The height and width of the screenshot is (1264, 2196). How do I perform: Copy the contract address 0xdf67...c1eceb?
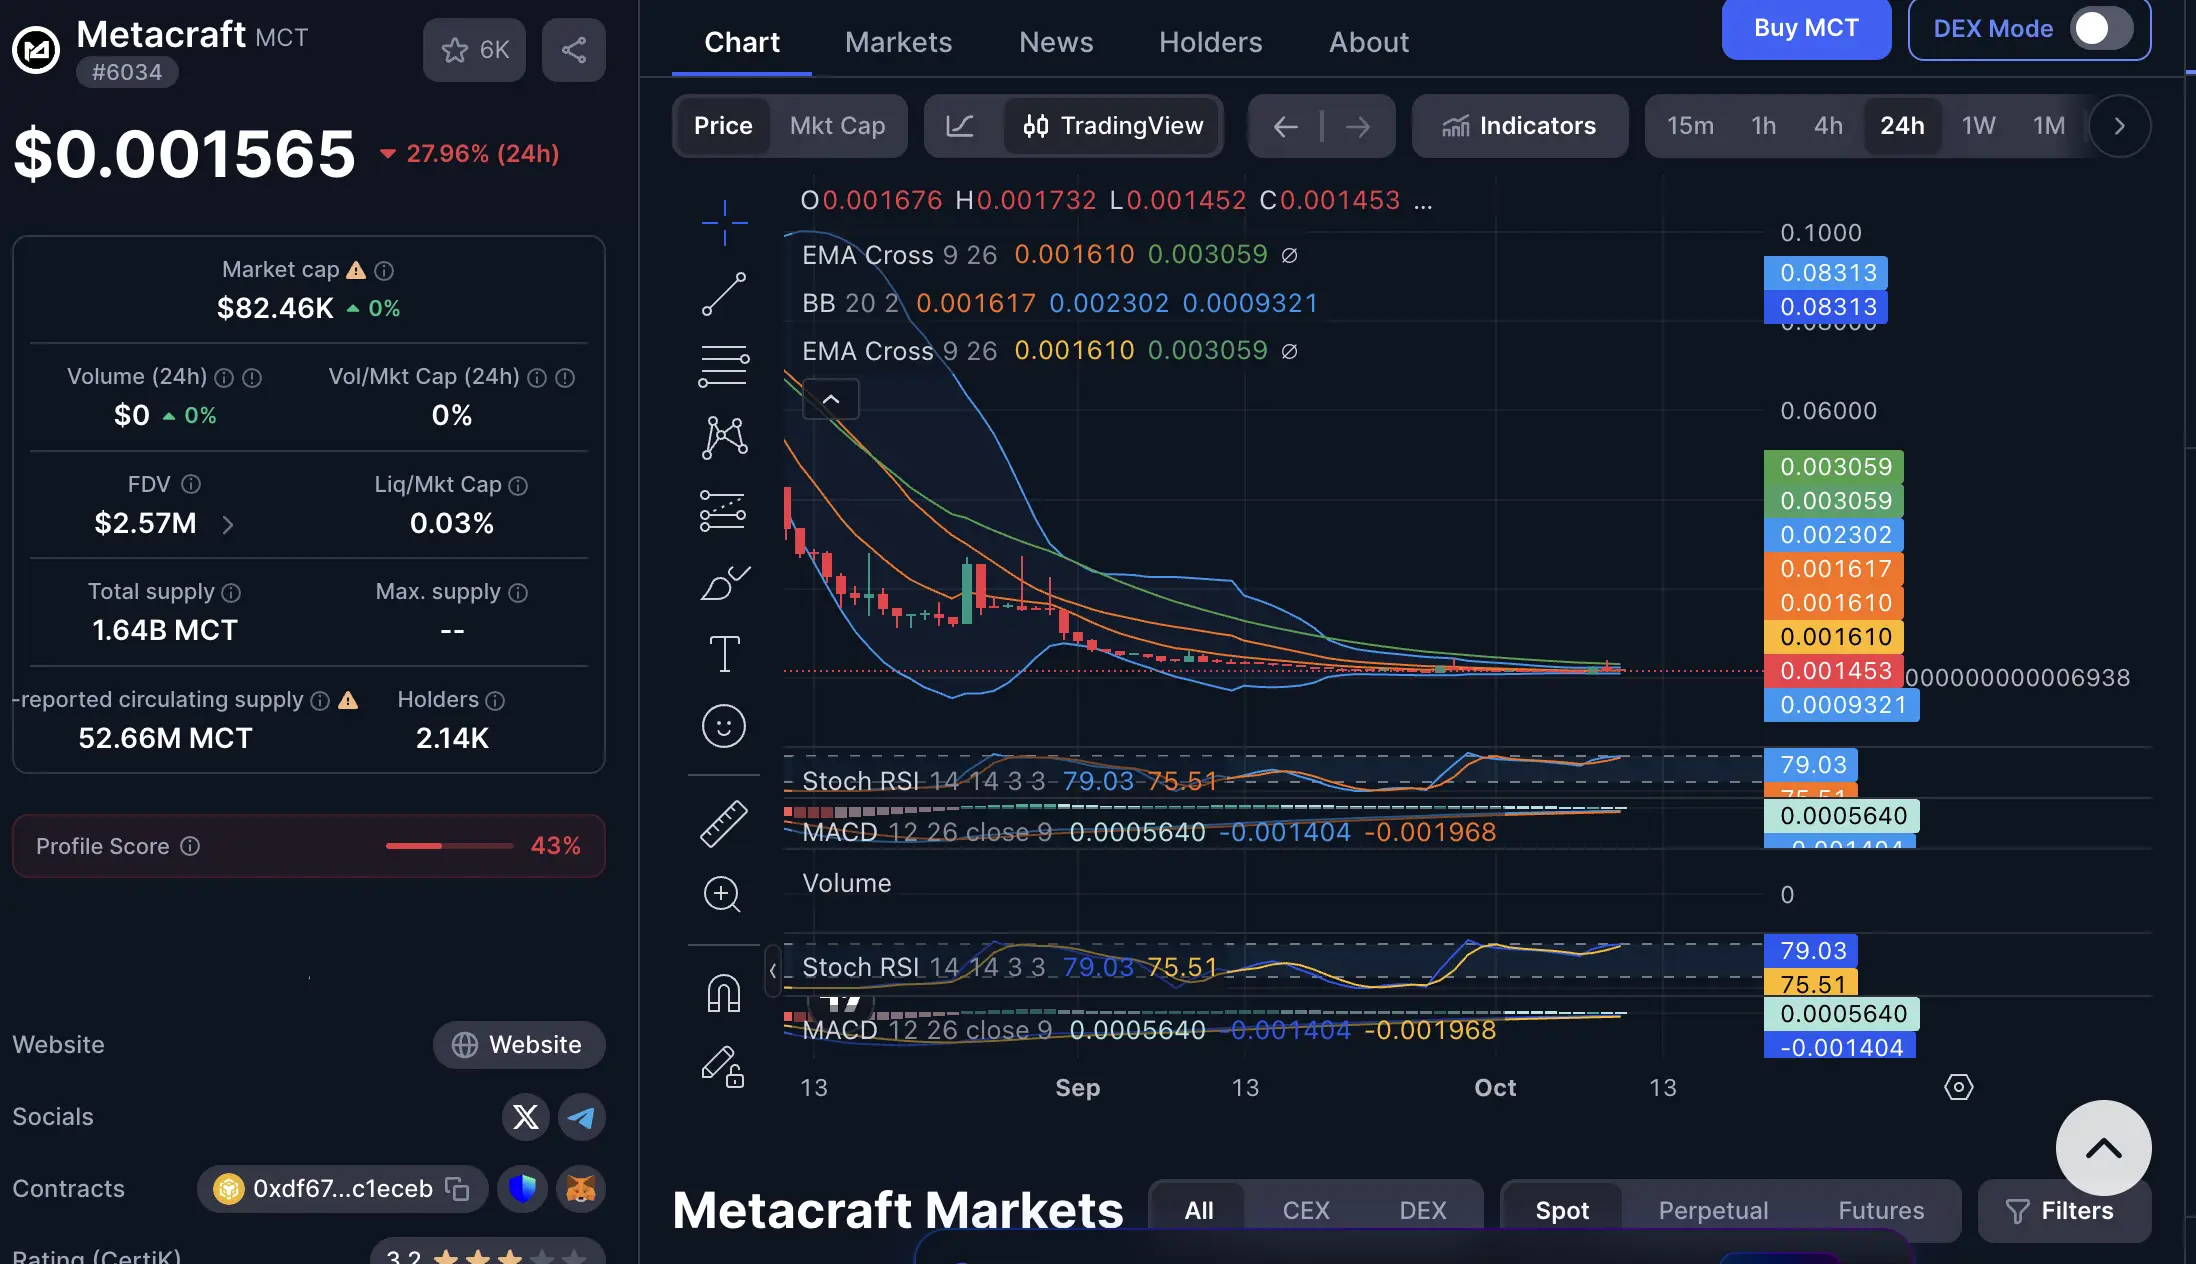pos(457,1188)
